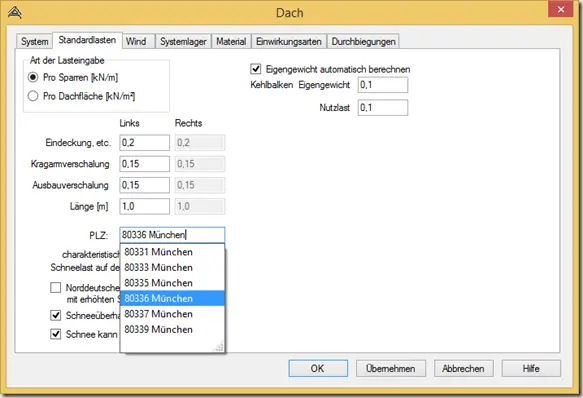Confirm with the OK button
Viewport: 583px width, 398px height.
tap(318, 369)
